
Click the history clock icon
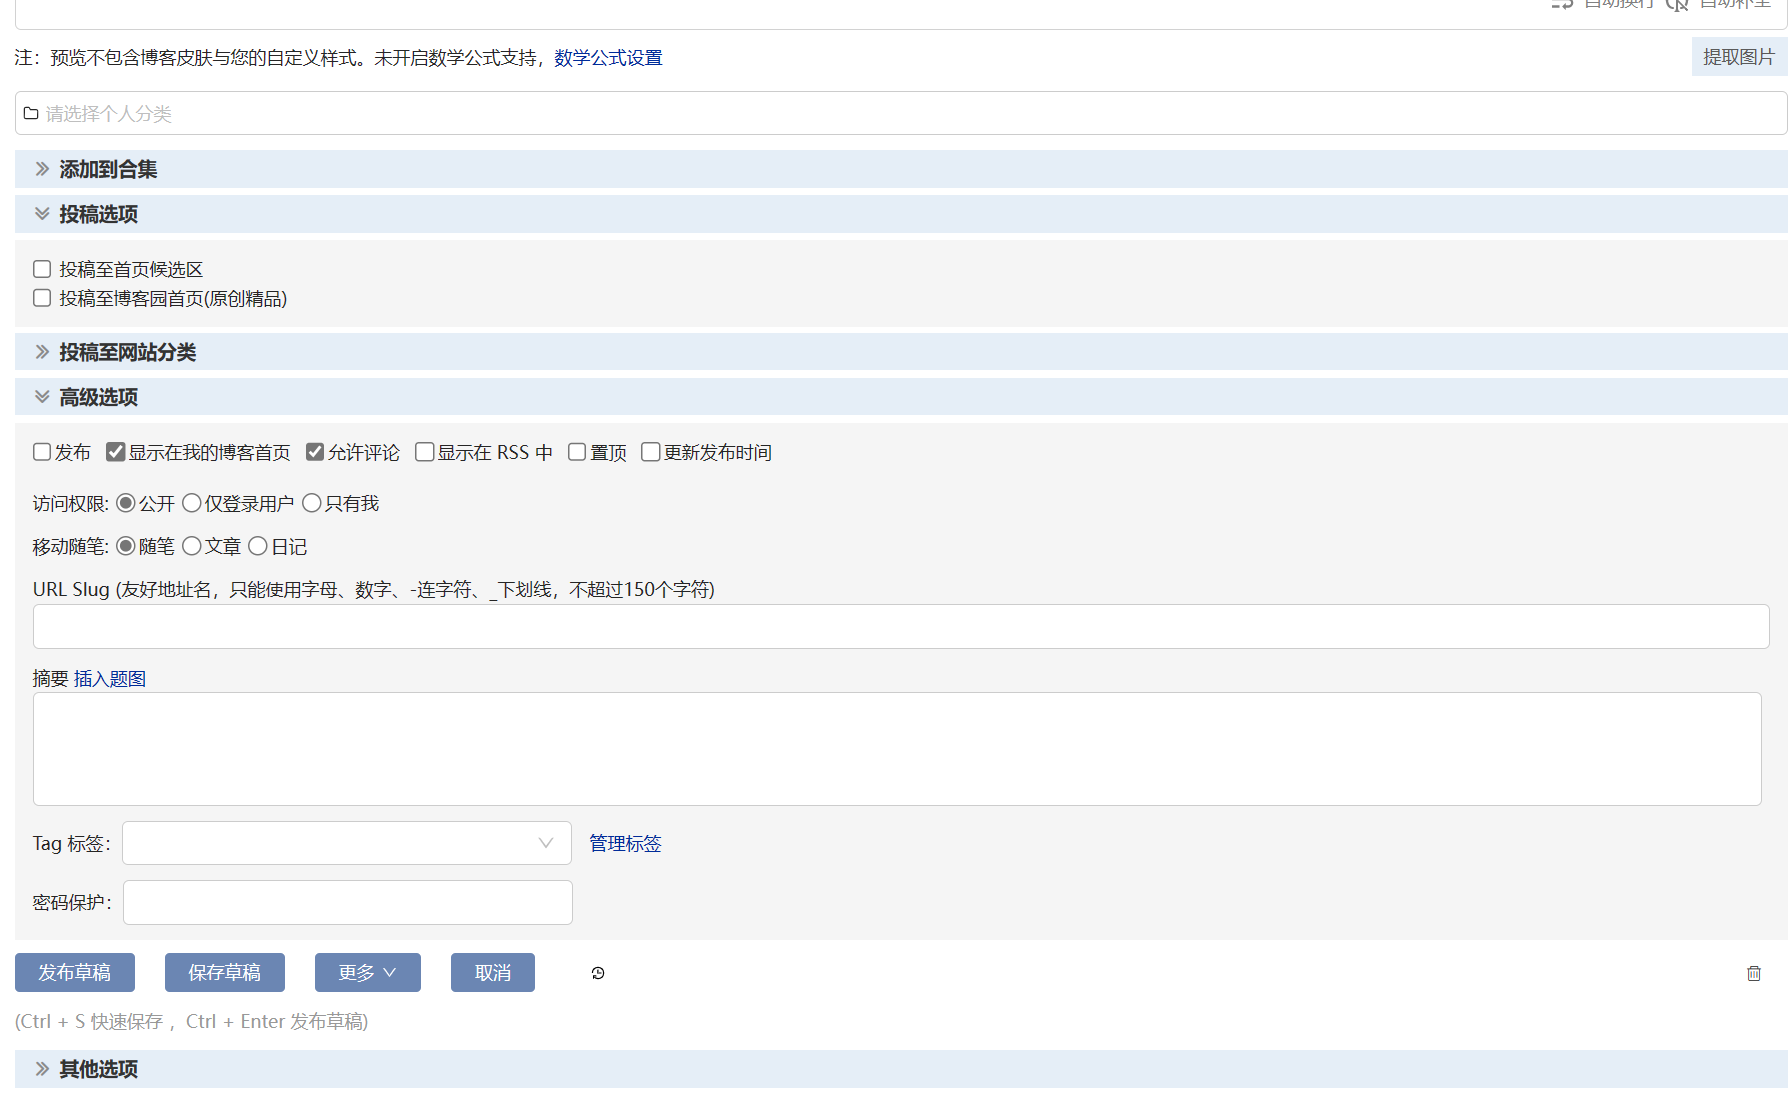pos(598,973)
